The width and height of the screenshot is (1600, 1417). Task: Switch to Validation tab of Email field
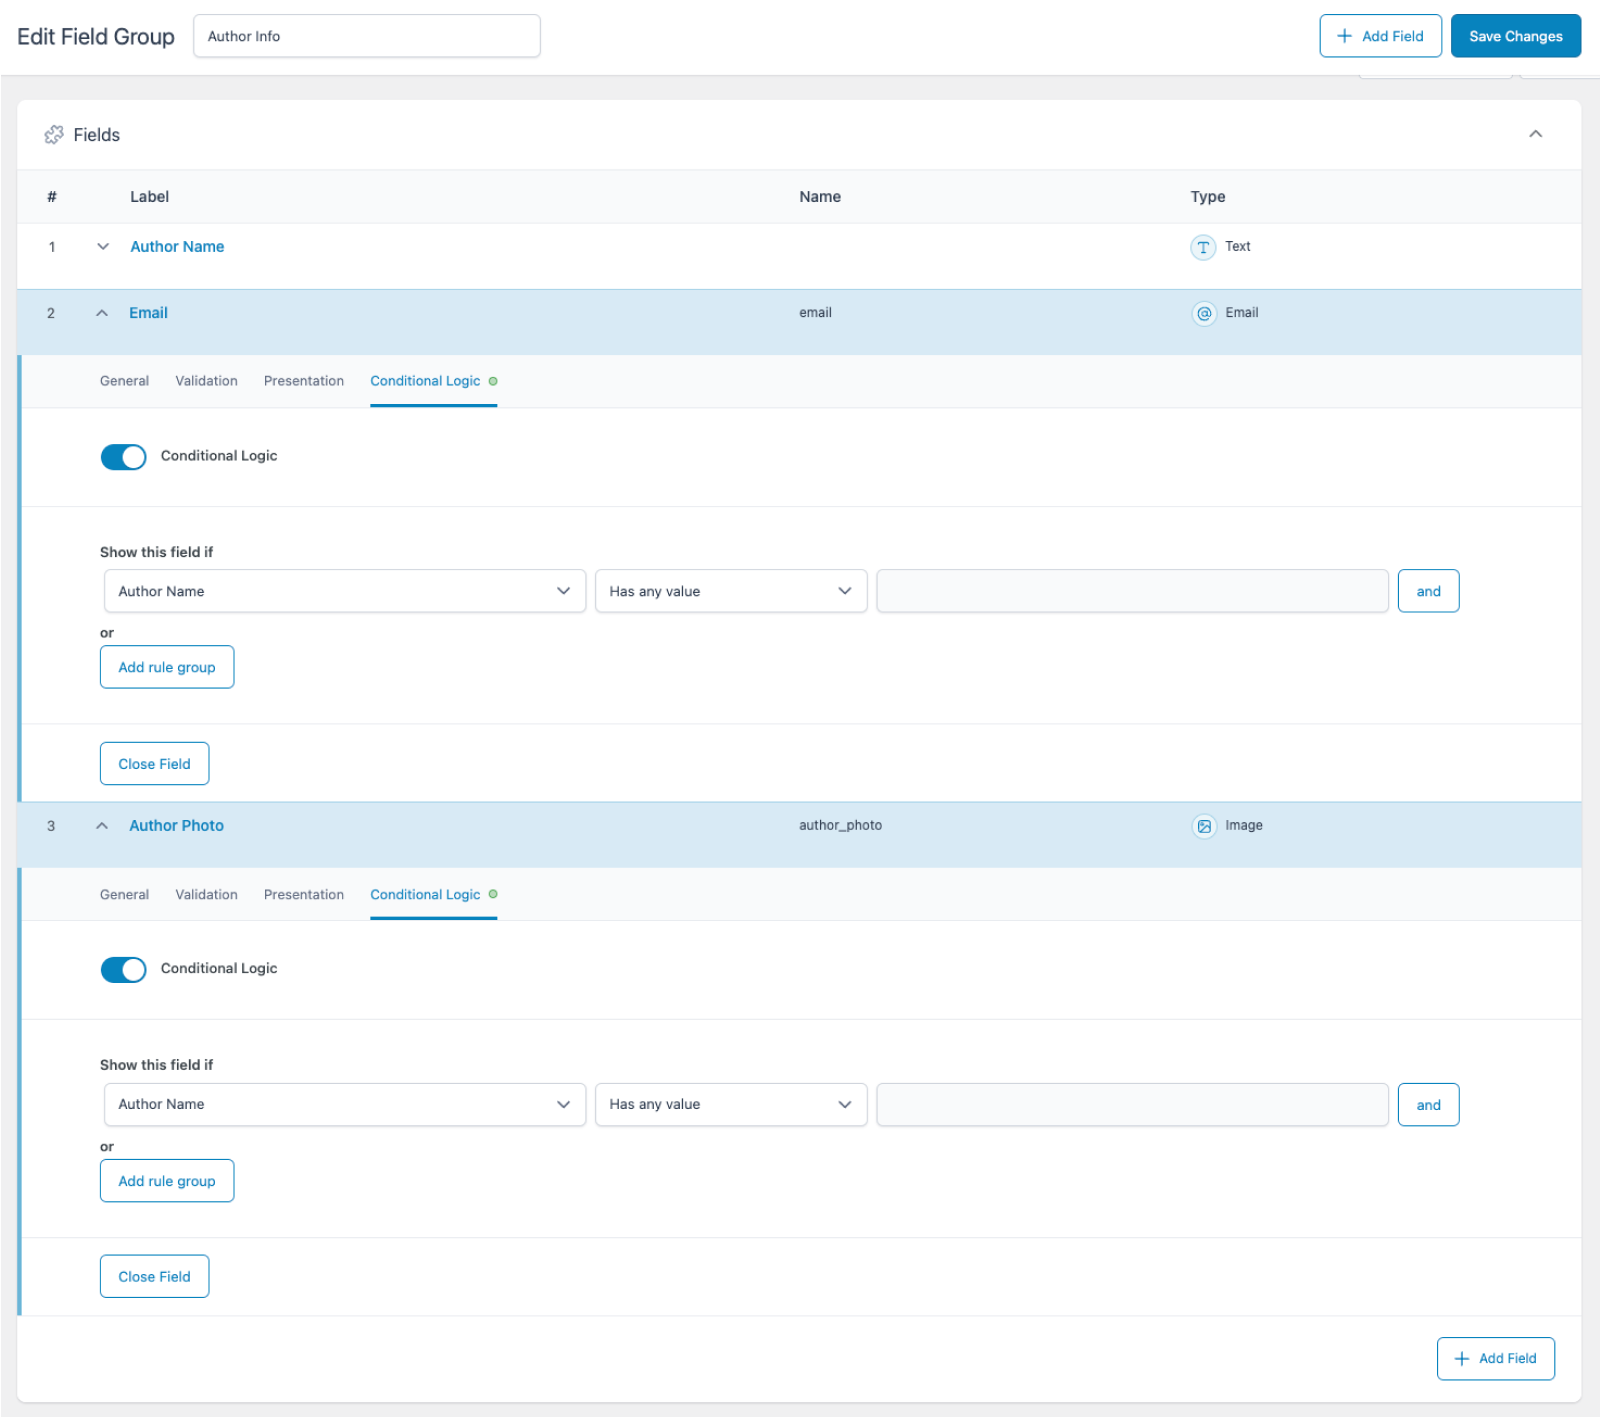pyautogui.click(x=206, y=380)
